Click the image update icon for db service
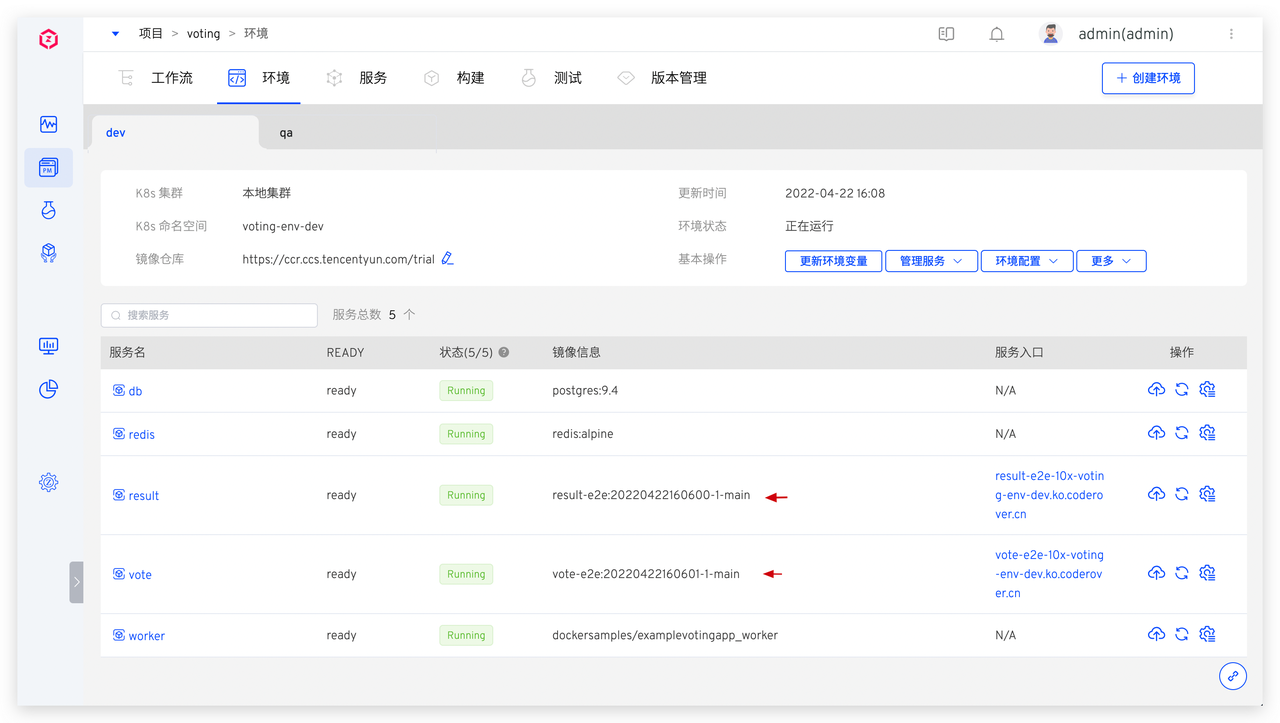This screenshot has width=1280, height=723. (x=1156, y=390)
